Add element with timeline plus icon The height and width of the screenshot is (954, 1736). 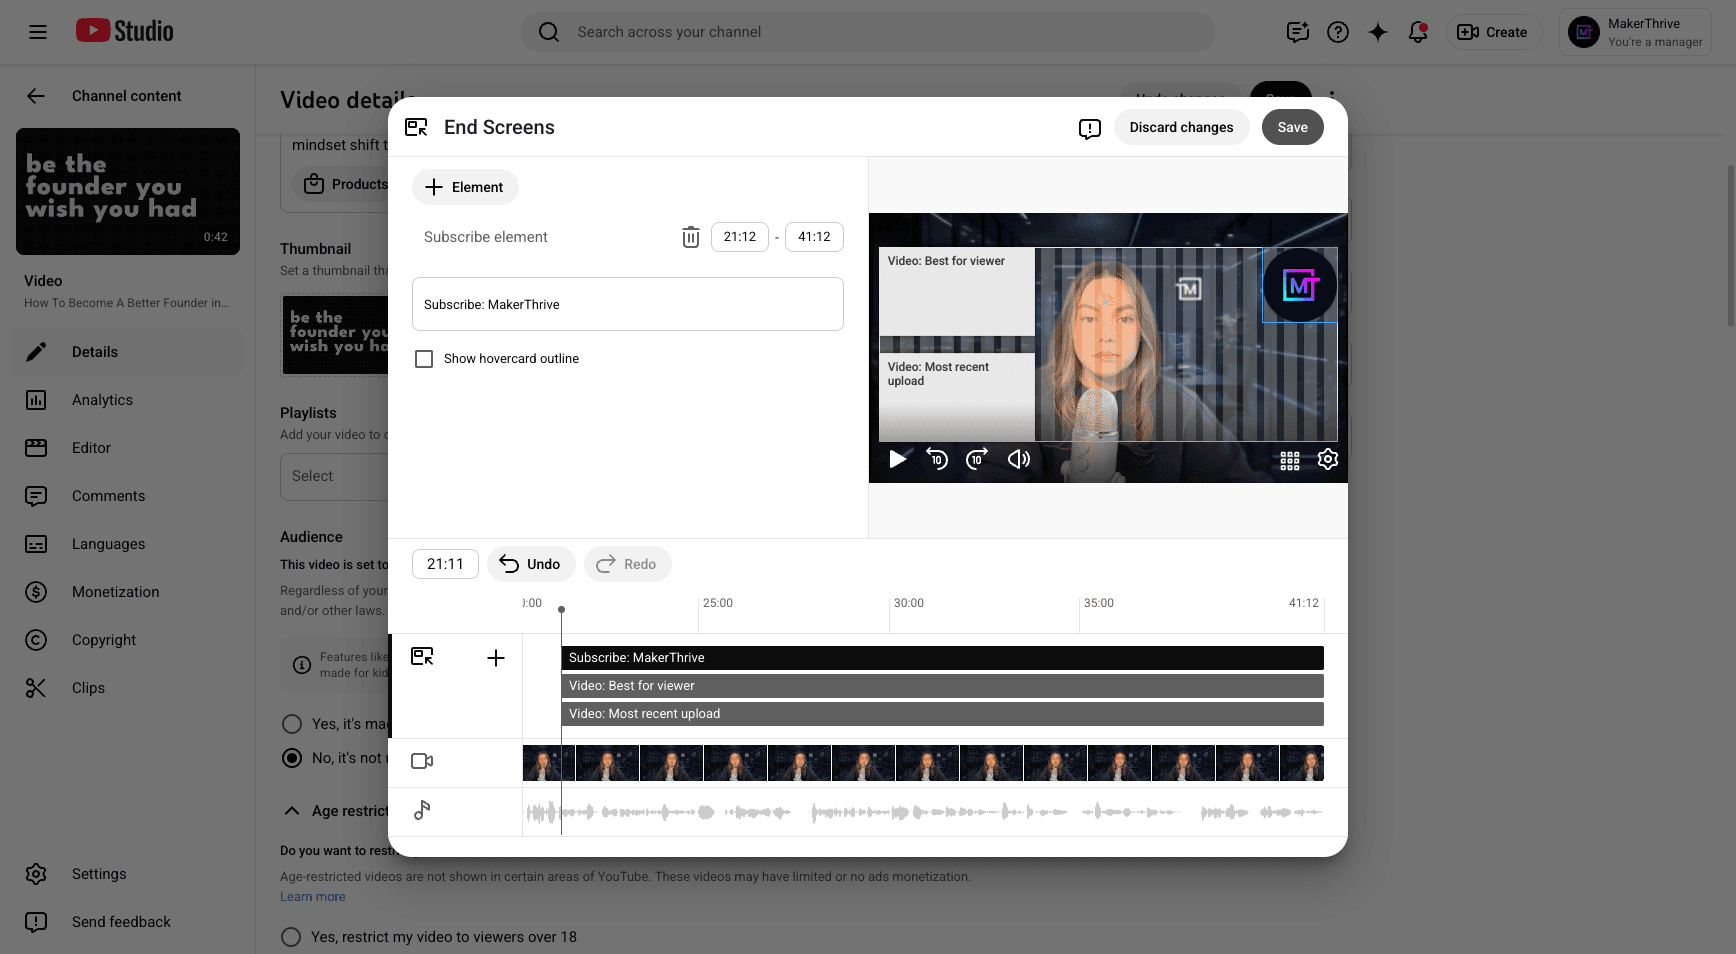tap(496, 658)
